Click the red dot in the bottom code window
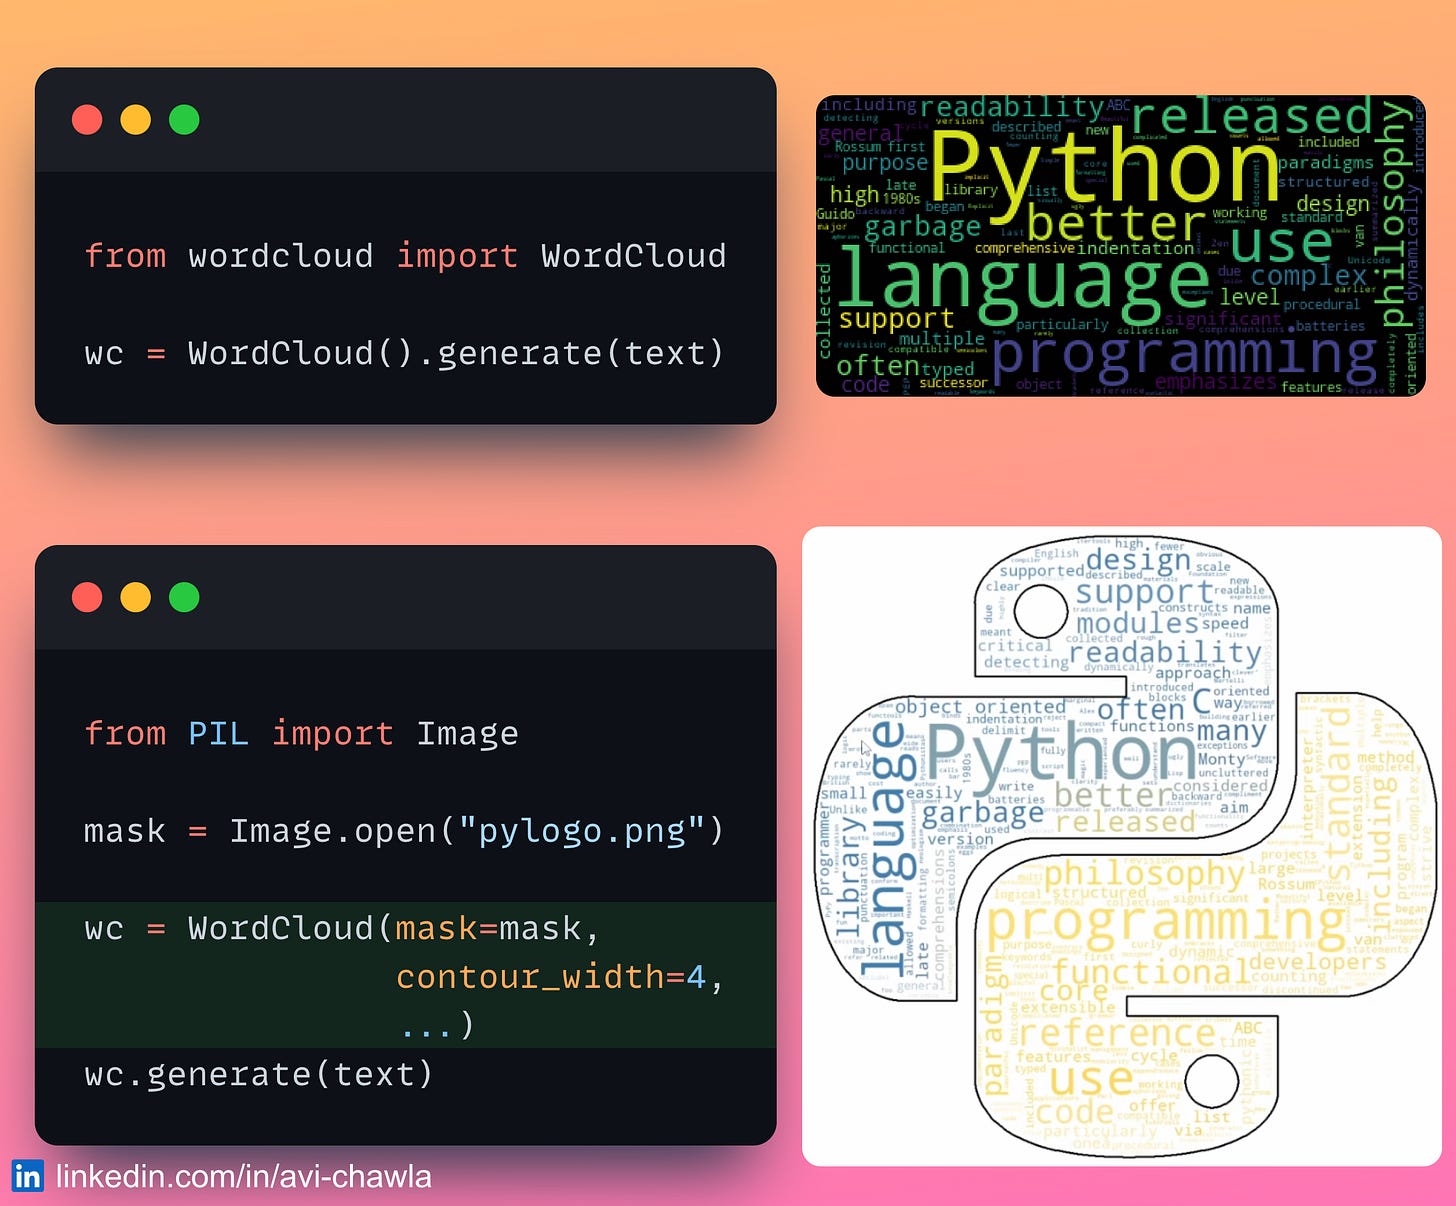Image resolution: width=1456 pixels, height=1206 pixels. click(x=87, y=597)
